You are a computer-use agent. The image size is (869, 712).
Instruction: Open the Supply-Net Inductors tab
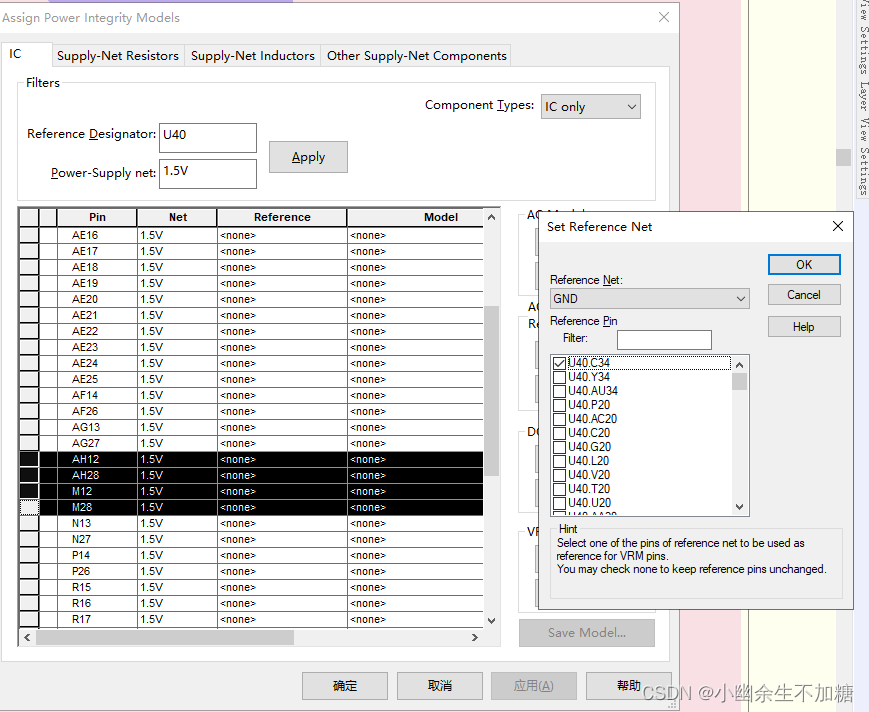tap(253, 56)
